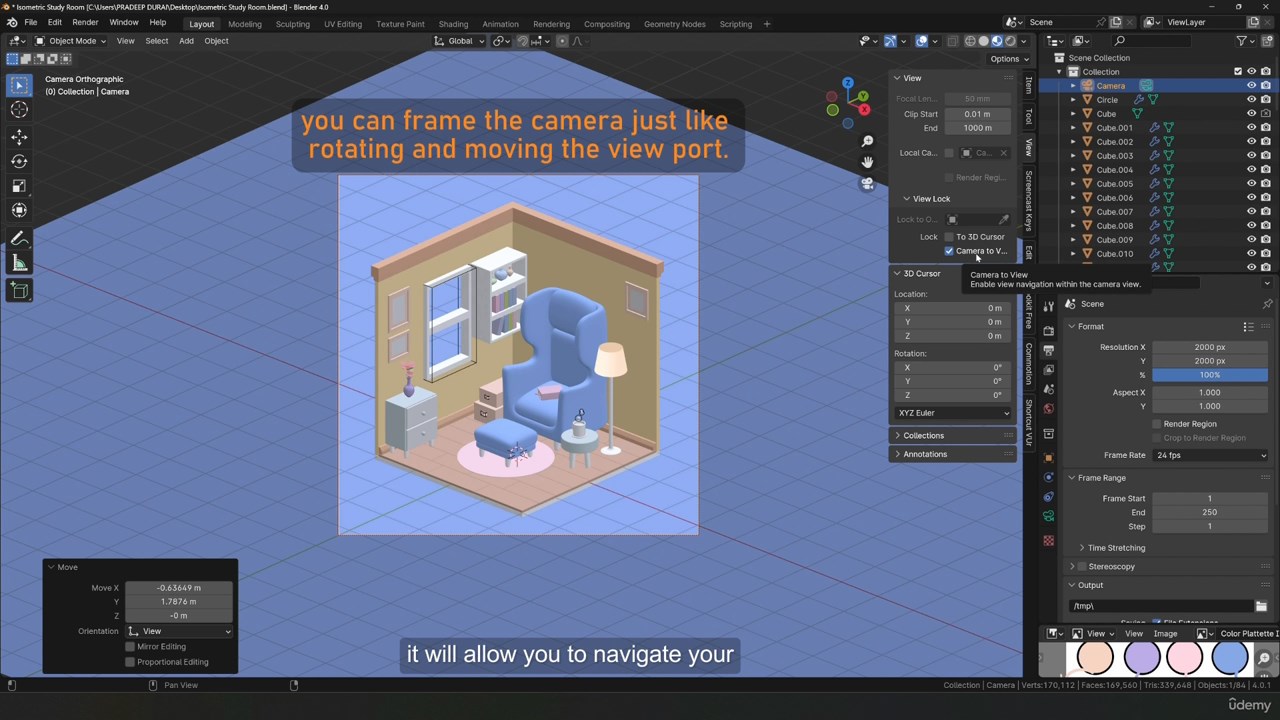Select the Select Box tool
Image resolution: width=1280 pixels, height=720 pixels.
tap(19, 85)
